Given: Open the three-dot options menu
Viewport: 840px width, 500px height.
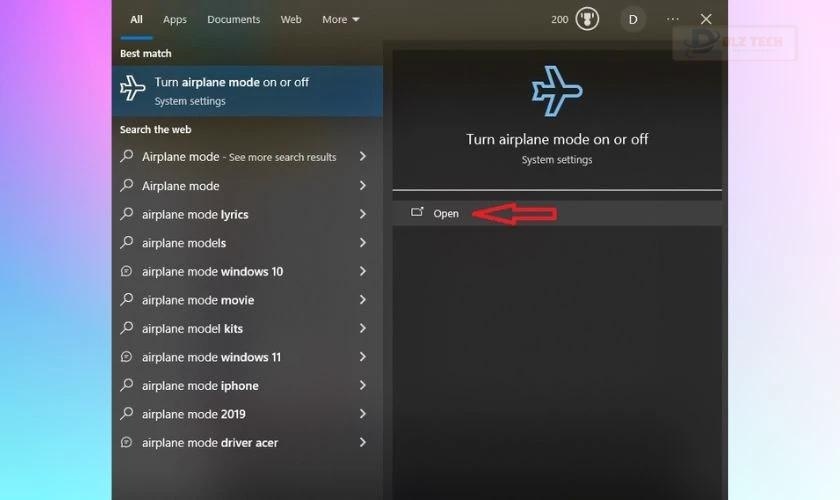Looking at the screenshot, I should click(x=672, y=19).
